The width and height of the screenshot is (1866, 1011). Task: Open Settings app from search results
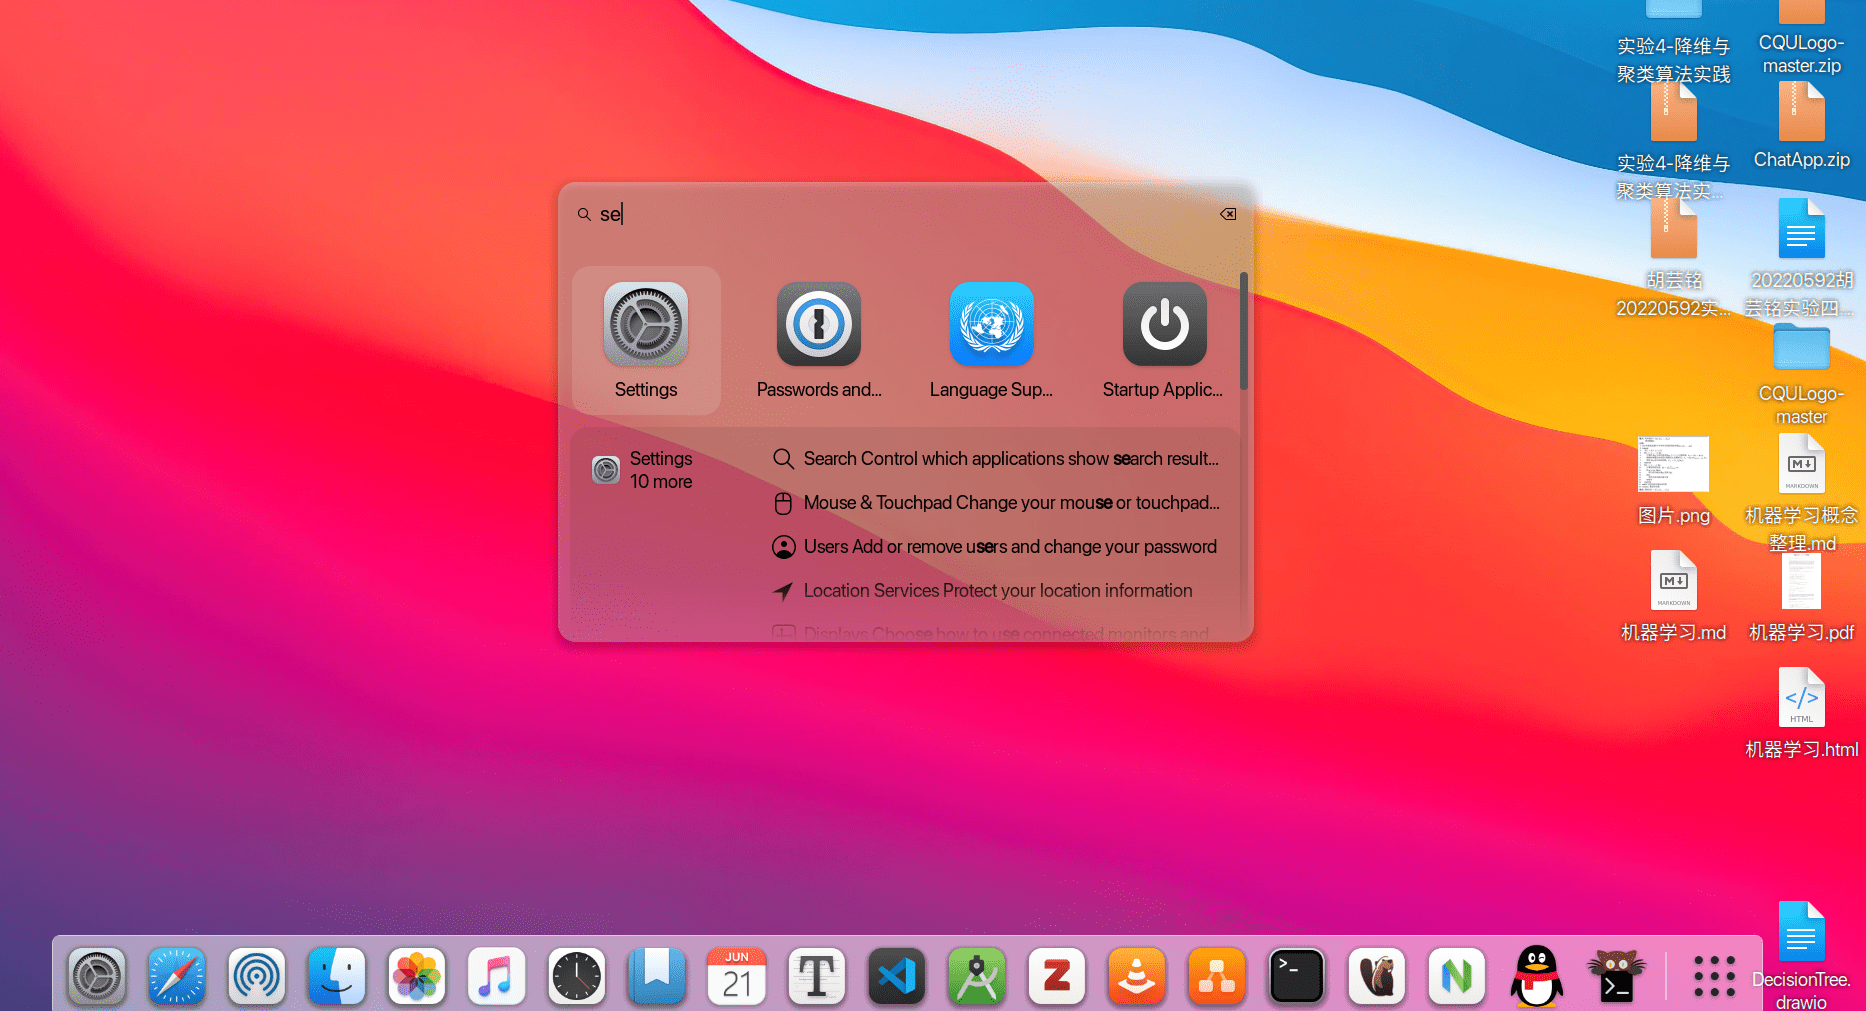[x=645, y=340]
